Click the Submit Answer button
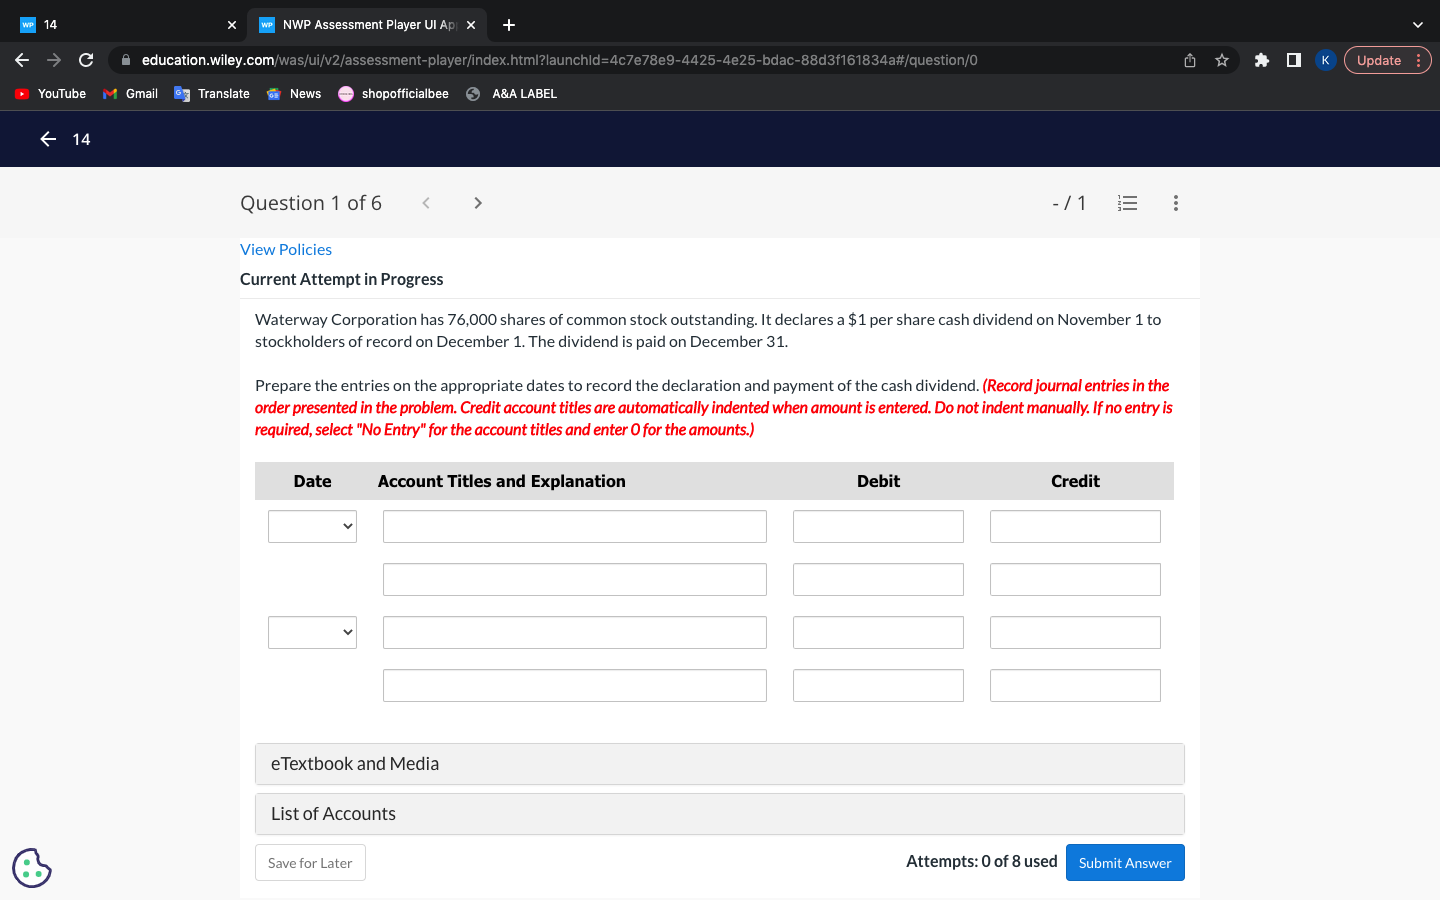This screenshot has width=1440, height=900. 1125,862
